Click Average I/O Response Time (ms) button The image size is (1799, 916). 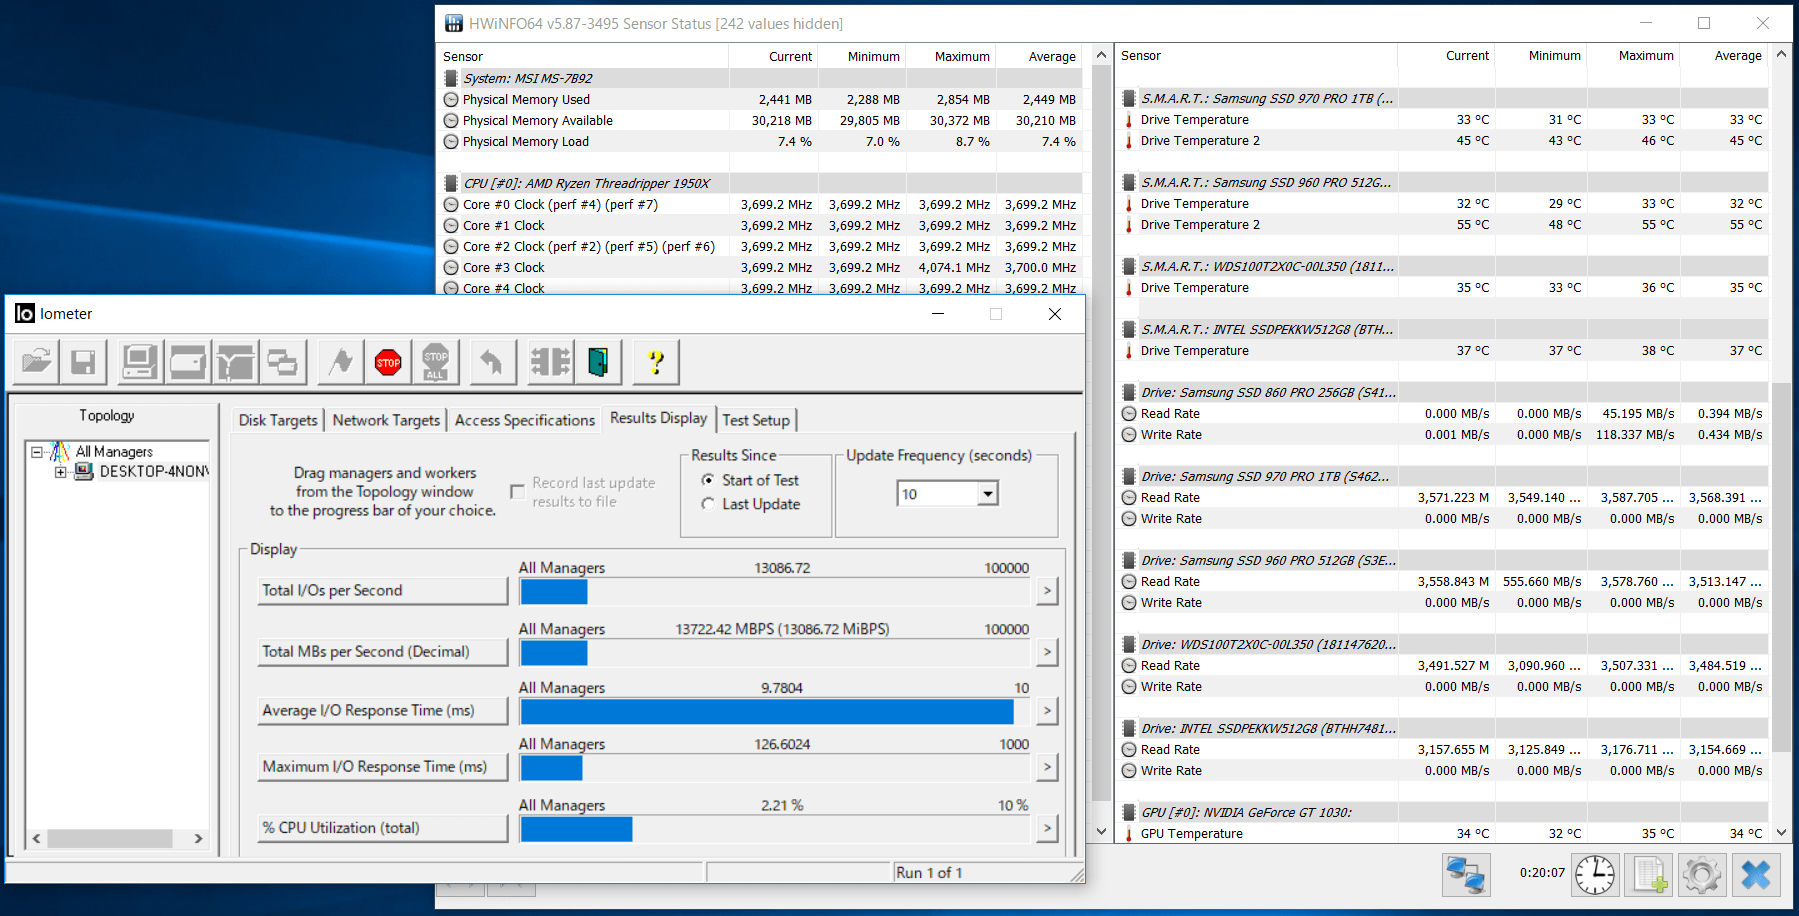coord(383,711)
